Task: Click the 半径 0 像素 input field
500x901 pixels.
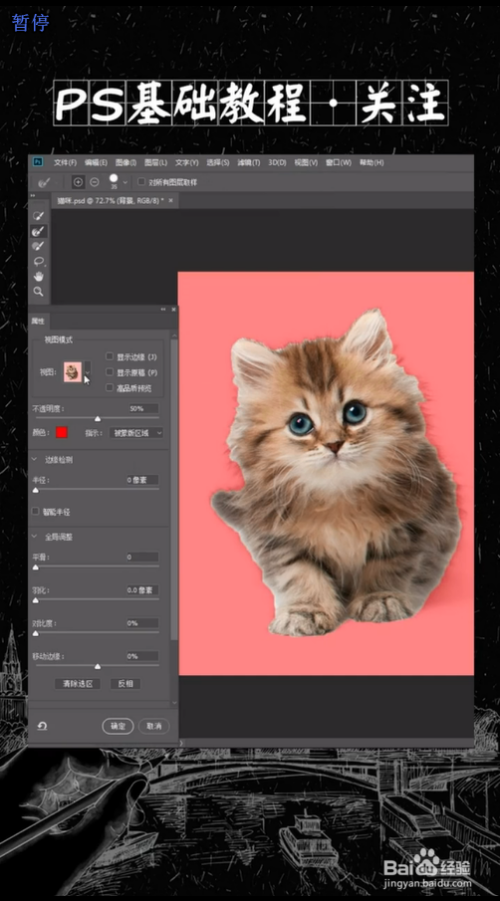Action: coord(143,480)
